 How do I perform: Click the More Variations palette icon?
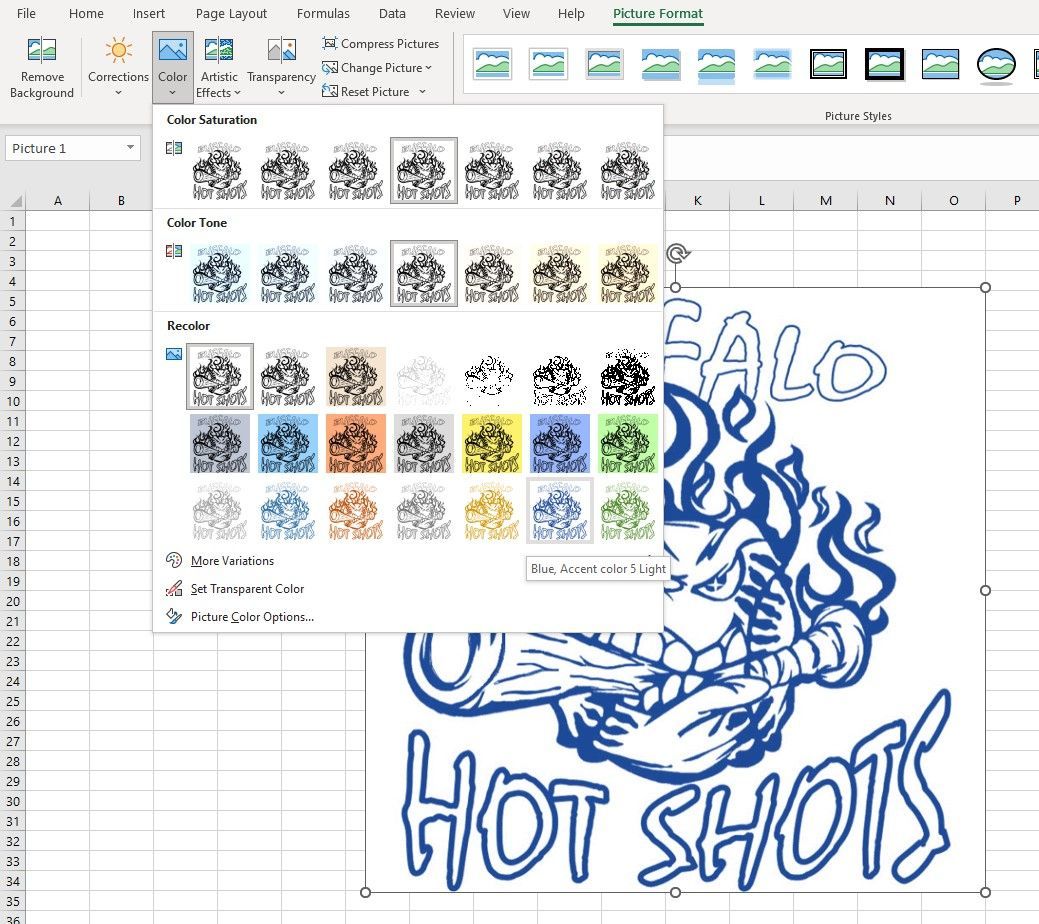tap(174, 560)
